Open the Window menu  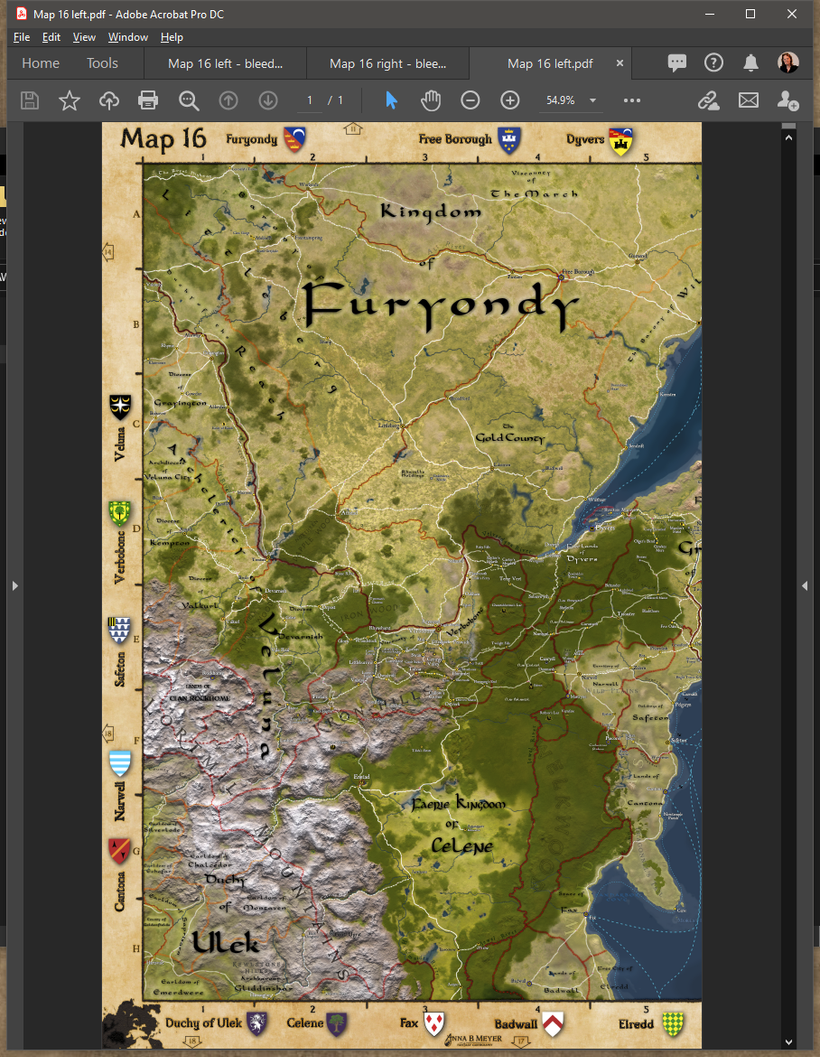coord(128,36)
